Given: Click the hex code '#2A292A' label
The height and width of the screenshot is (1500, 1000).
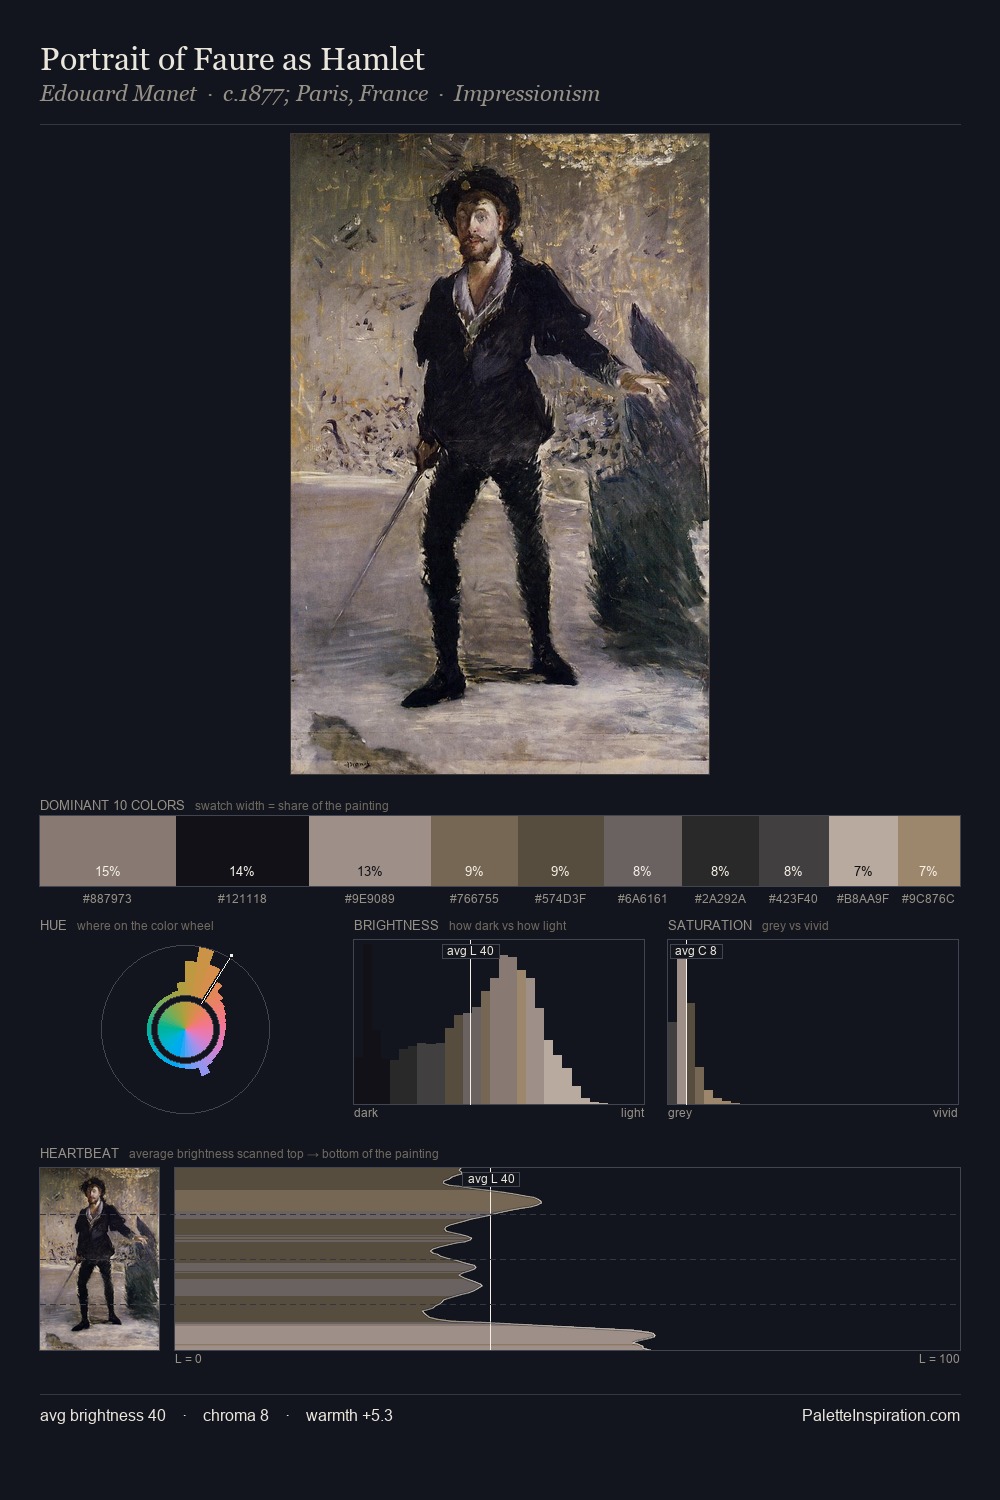Looking at the screenshot, I should point(720,898).
